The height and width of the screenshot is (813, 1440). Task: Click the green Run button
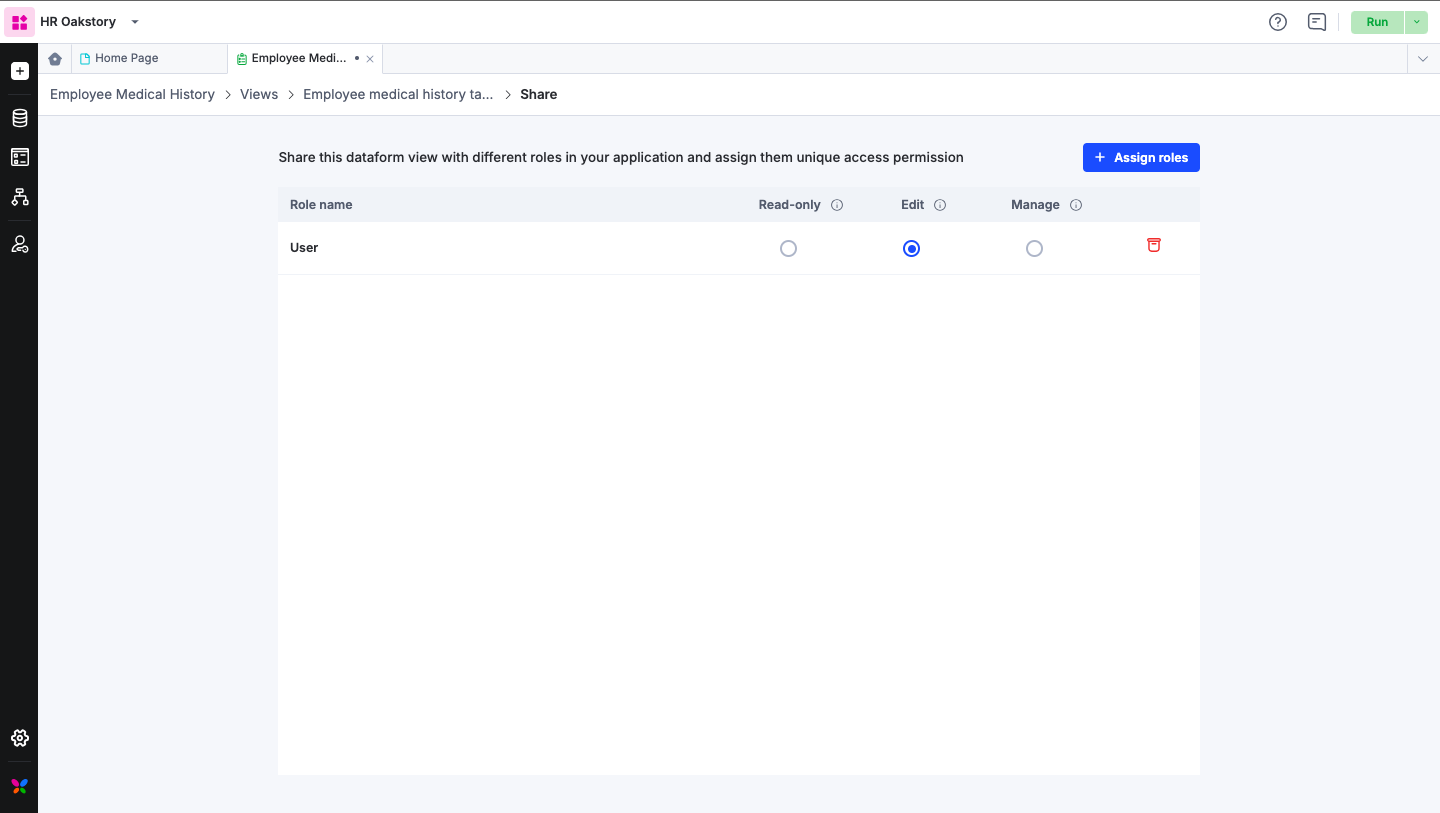tap(1377, 22)
